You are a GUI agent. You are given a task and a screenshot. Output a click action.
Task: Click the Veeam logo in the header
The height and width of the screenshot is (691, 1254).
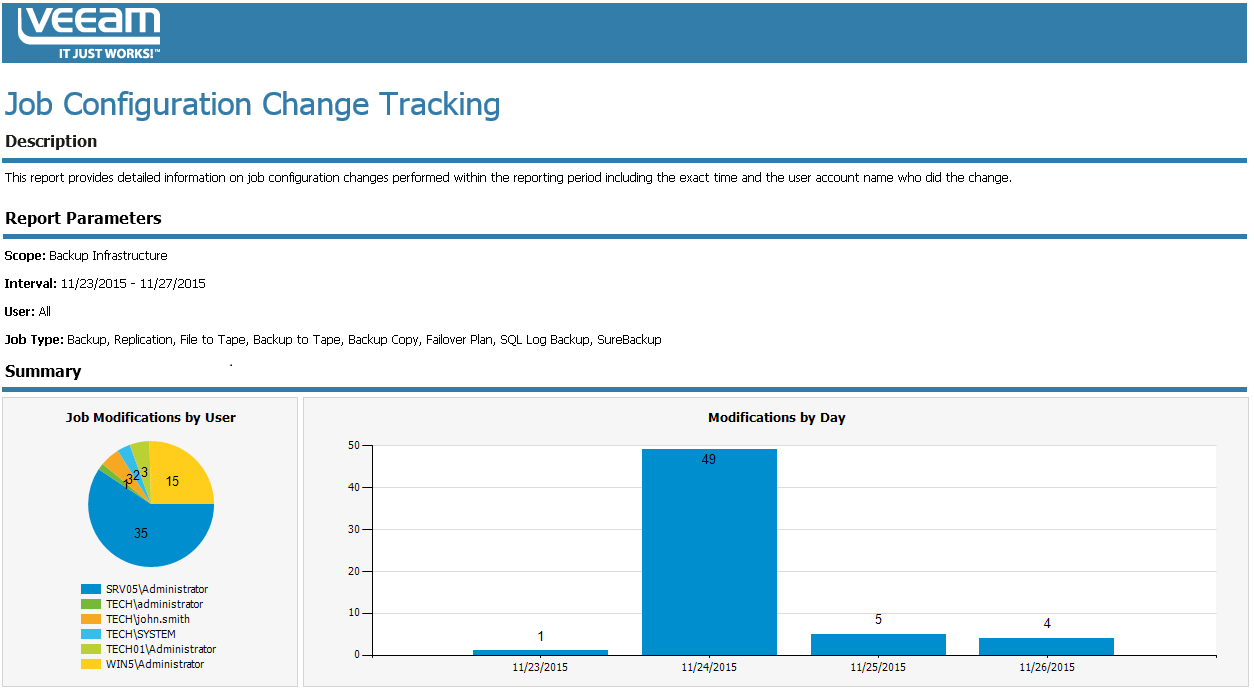(x=90, y=32)
